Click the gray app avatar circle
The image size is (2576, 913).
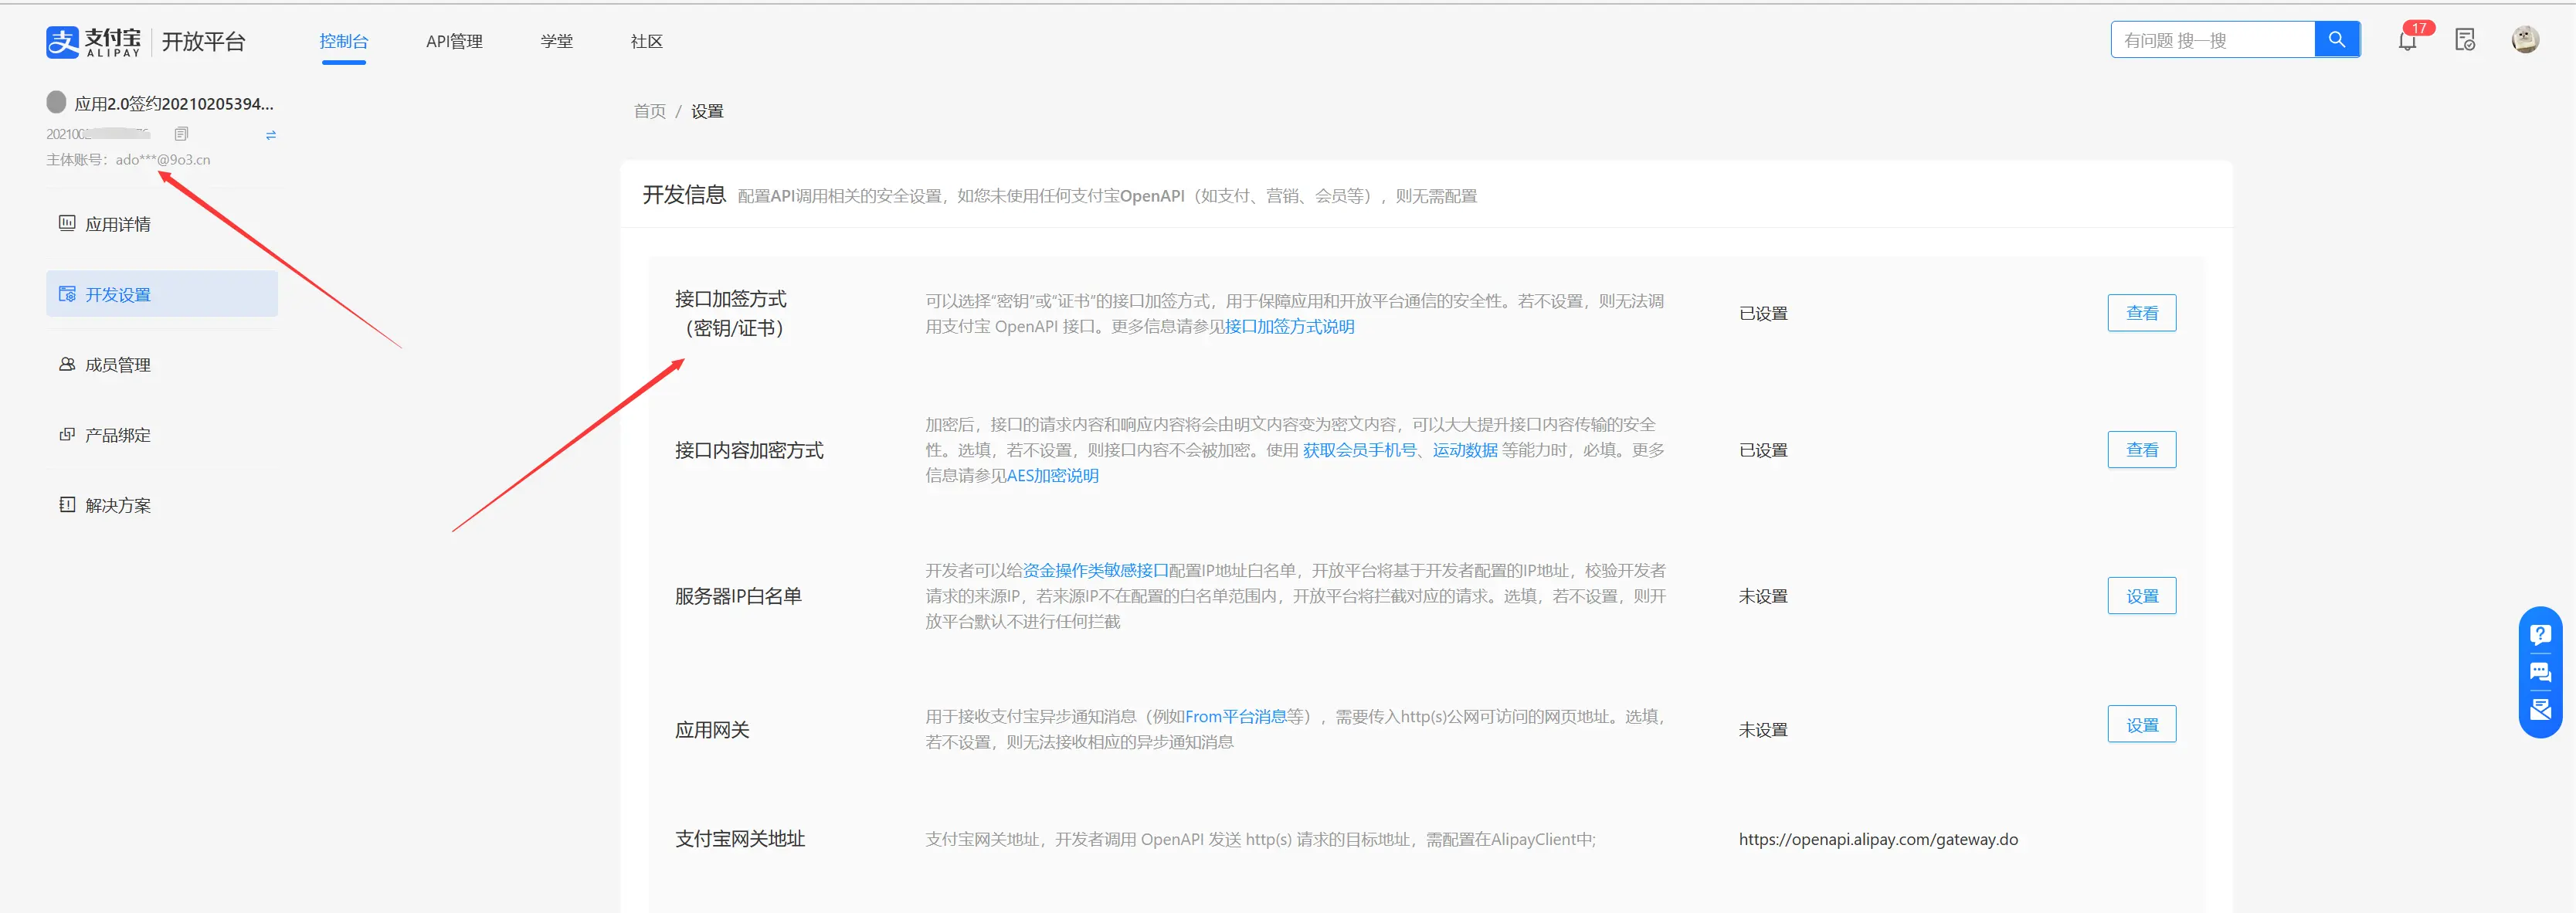(57, 102)
